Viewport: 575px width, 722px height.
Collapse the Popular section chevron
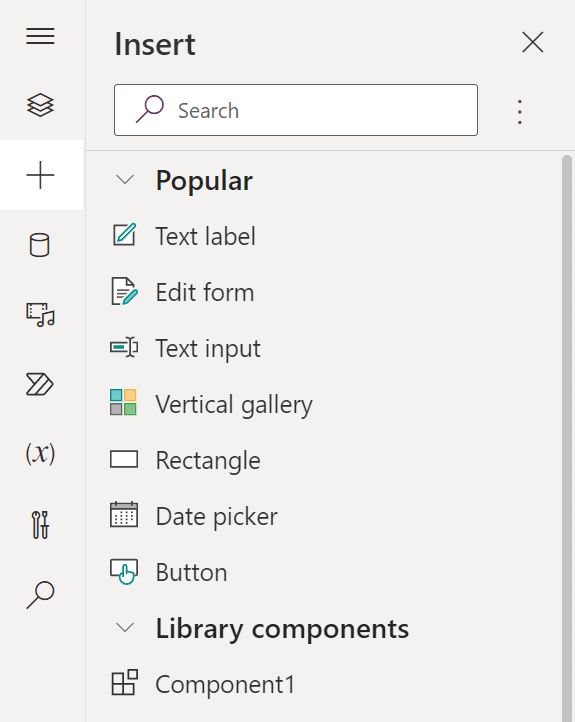tap(125, 179)
